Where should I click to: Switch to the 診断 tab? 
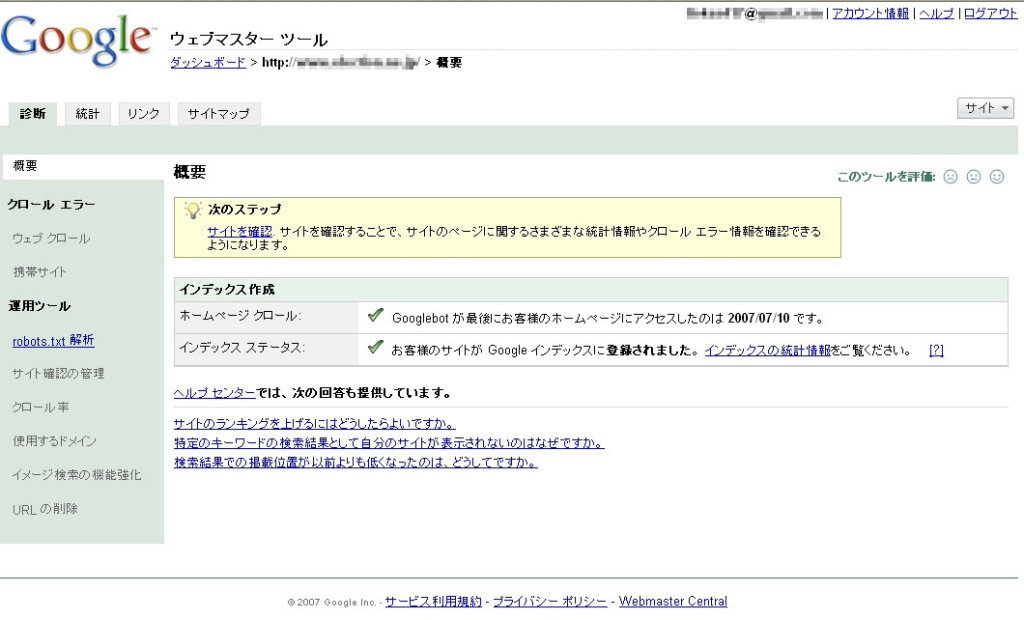[x=33, y=114]
